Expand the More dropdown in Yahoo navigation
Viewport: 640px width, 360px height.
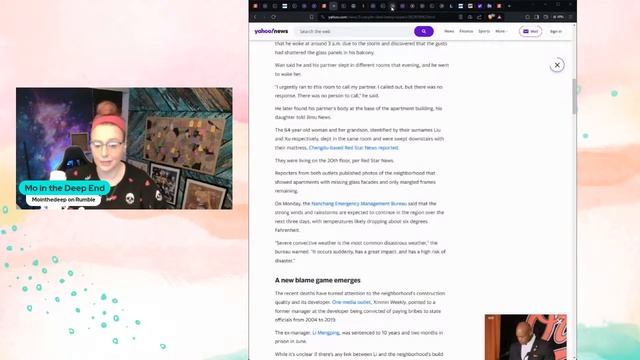pyautogui.click(x=501, y=31)
